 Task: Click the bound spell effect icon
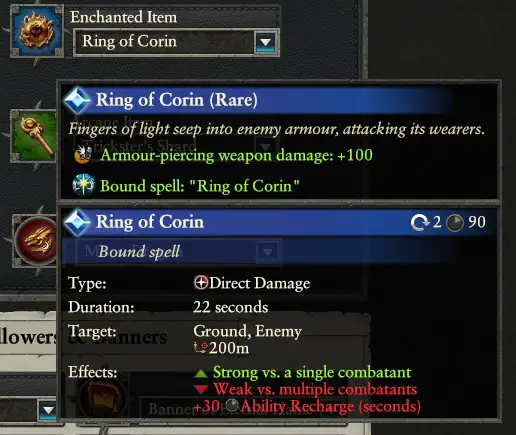(83, 185)
